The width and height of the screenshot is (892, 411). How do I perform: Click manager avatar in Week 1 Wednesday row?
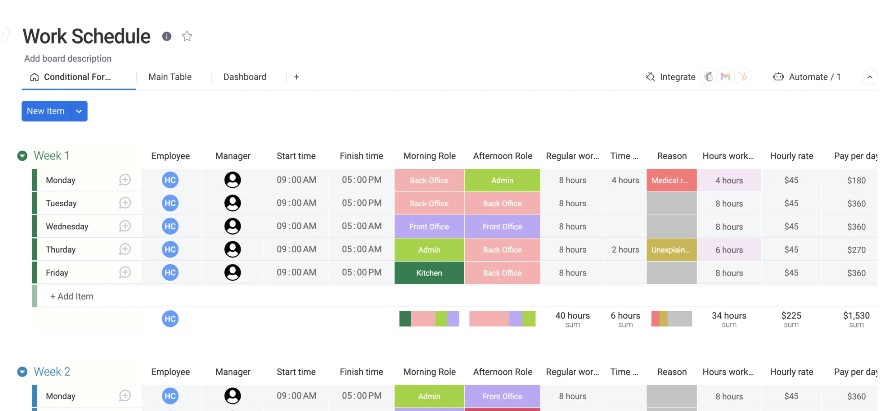[233, 226]
